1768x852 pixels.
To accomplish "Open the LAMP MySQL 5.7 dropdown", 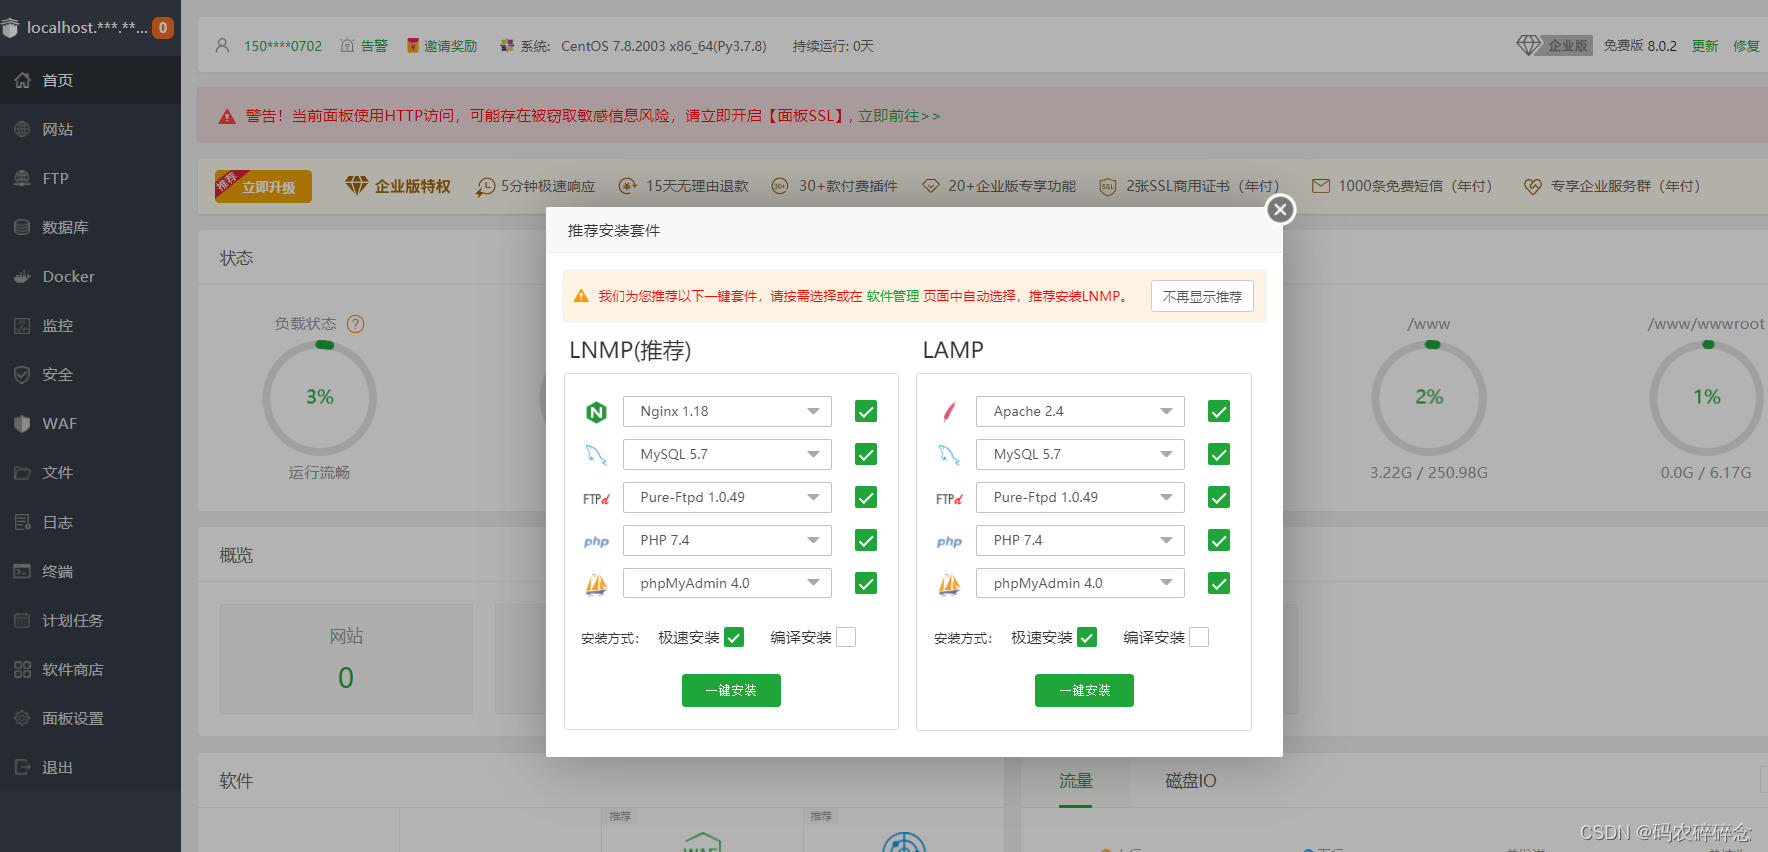I will click(x=1080, y=454).
